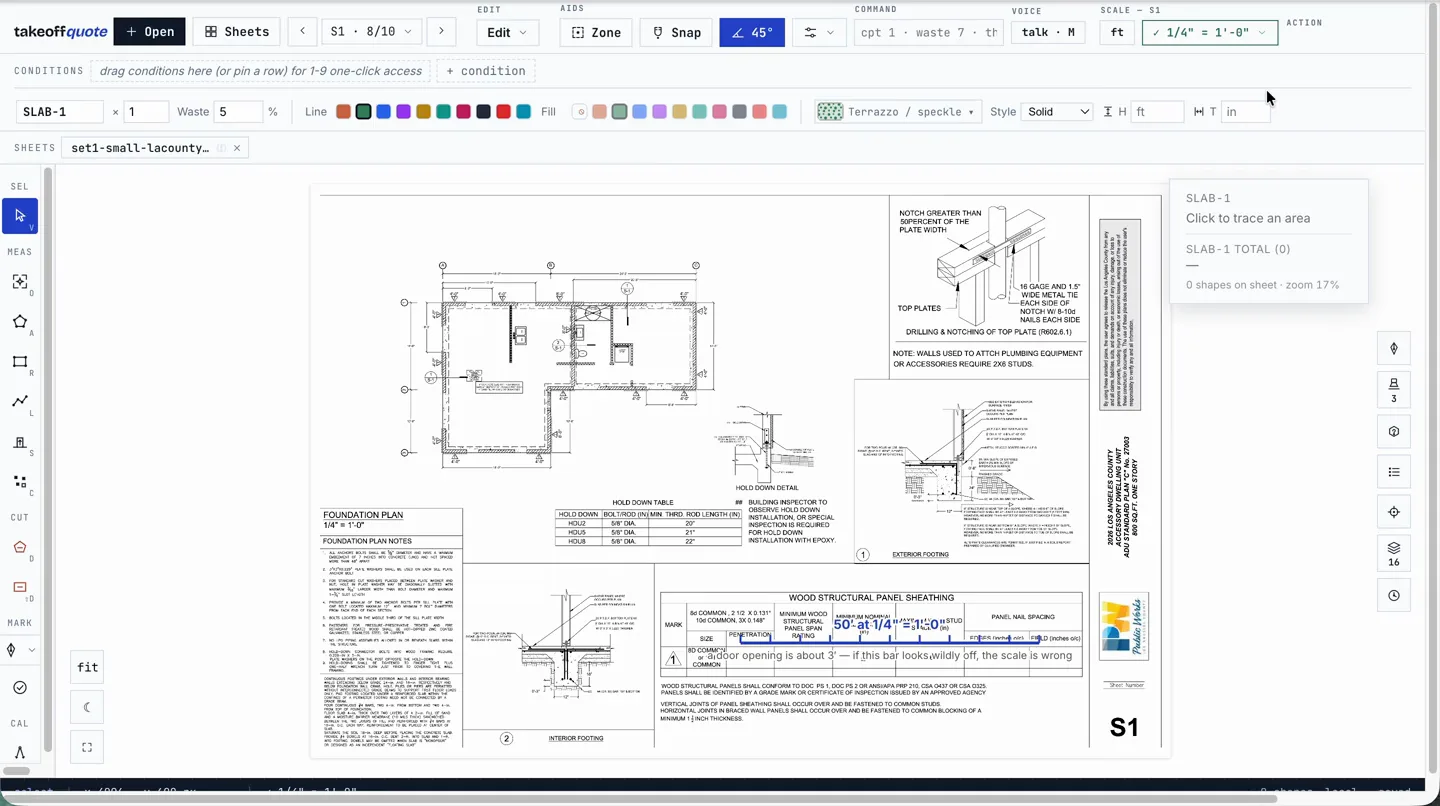
Task: Open the Terrazzo / speckle pattern dropdown
Action: pos(898,112)
